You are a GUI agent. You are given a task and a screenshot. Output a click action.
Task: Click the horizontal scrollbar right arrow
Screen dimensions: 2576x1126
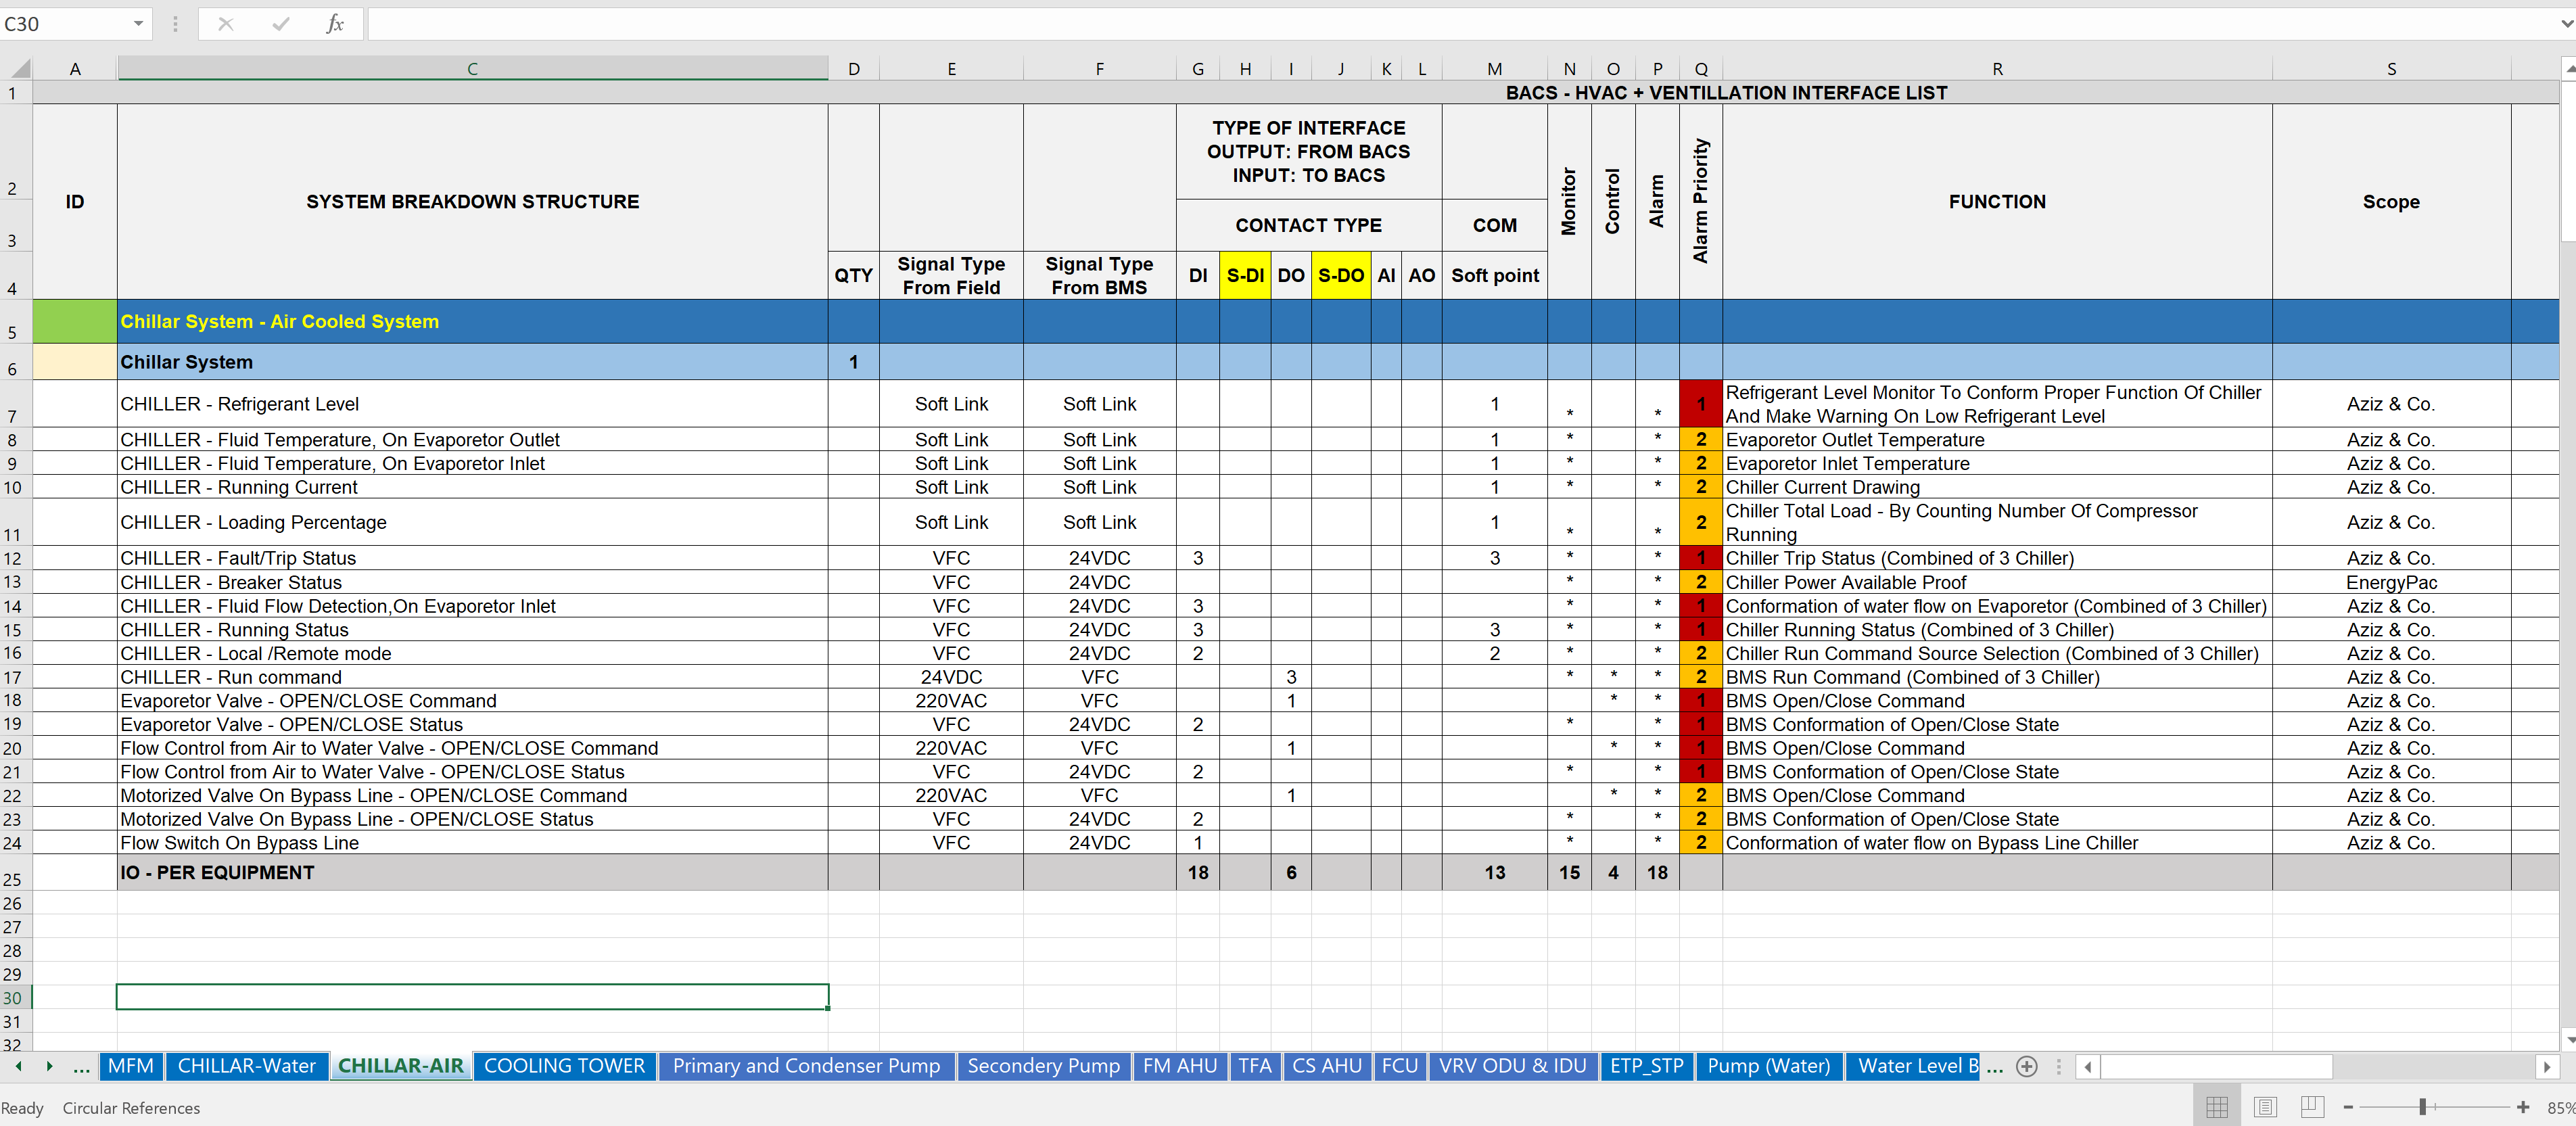(2546, 1067)
